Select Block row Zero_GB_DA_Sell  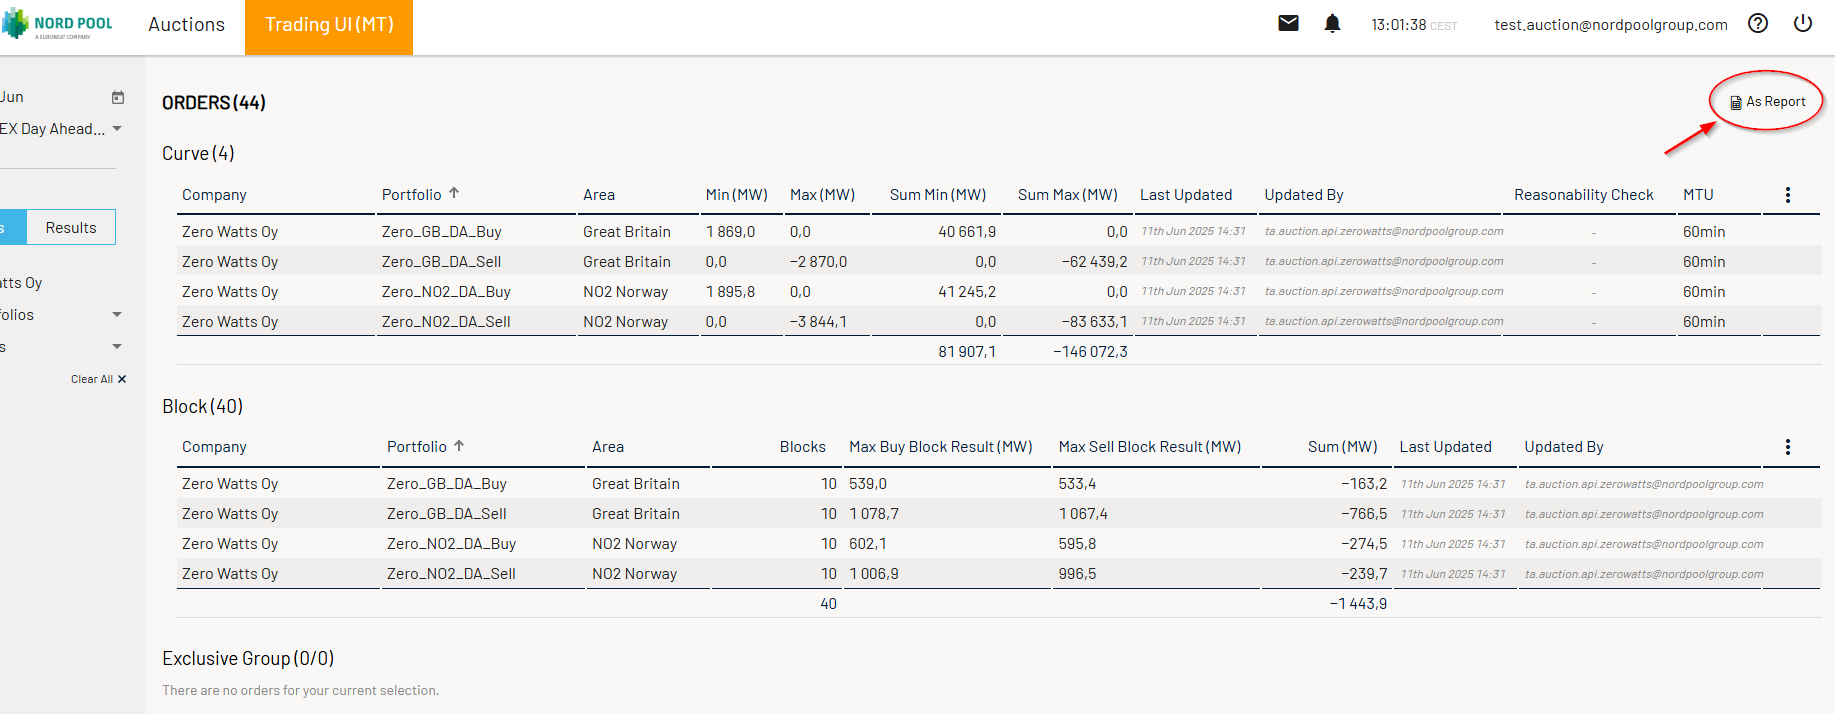pos(998,513)
